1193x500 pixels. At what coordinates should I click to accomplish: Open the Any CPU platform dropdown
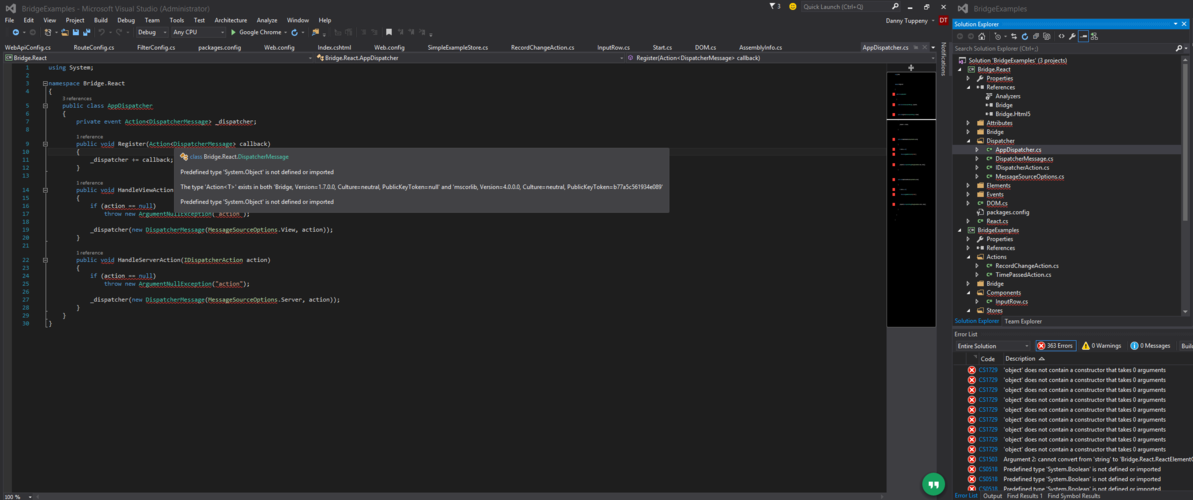point(198,32)
